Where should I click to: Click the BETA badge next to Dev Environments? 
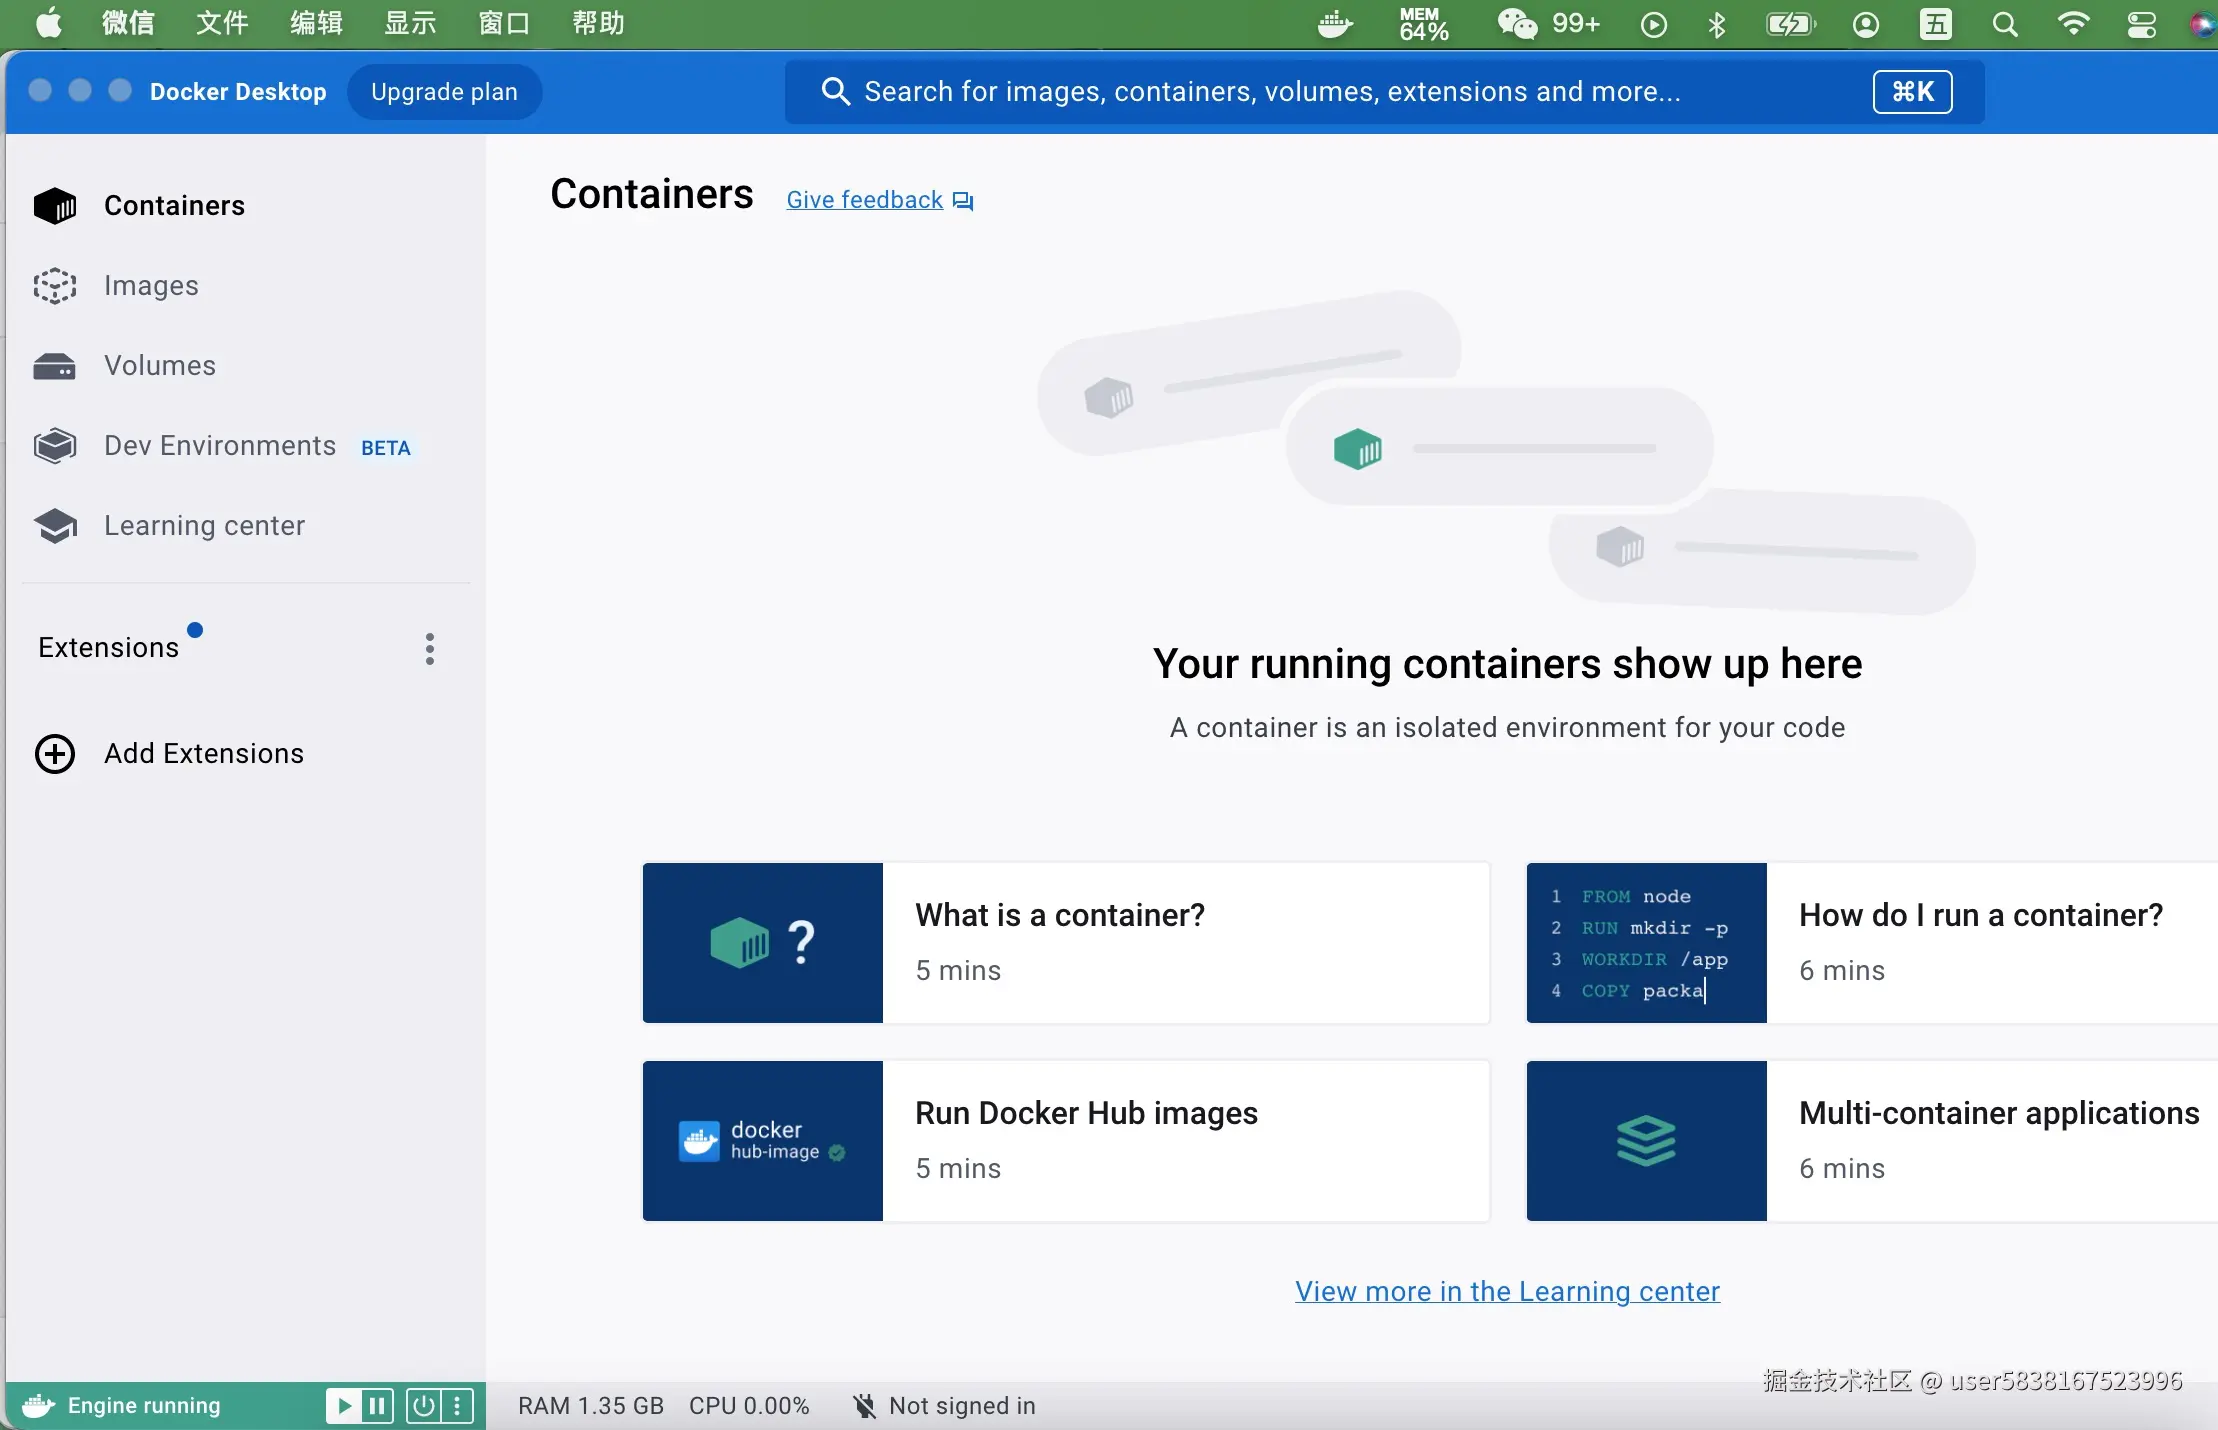tap(386, 448)
